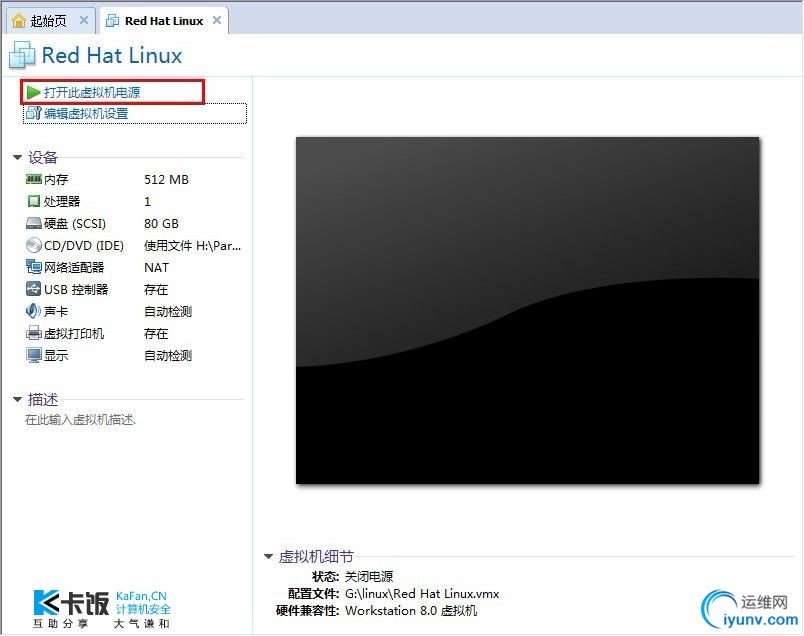Click the 使用文件 H:\Par... value
Image resolution: width=804 pixels, height=636 pixels.
tap(192, 246)
